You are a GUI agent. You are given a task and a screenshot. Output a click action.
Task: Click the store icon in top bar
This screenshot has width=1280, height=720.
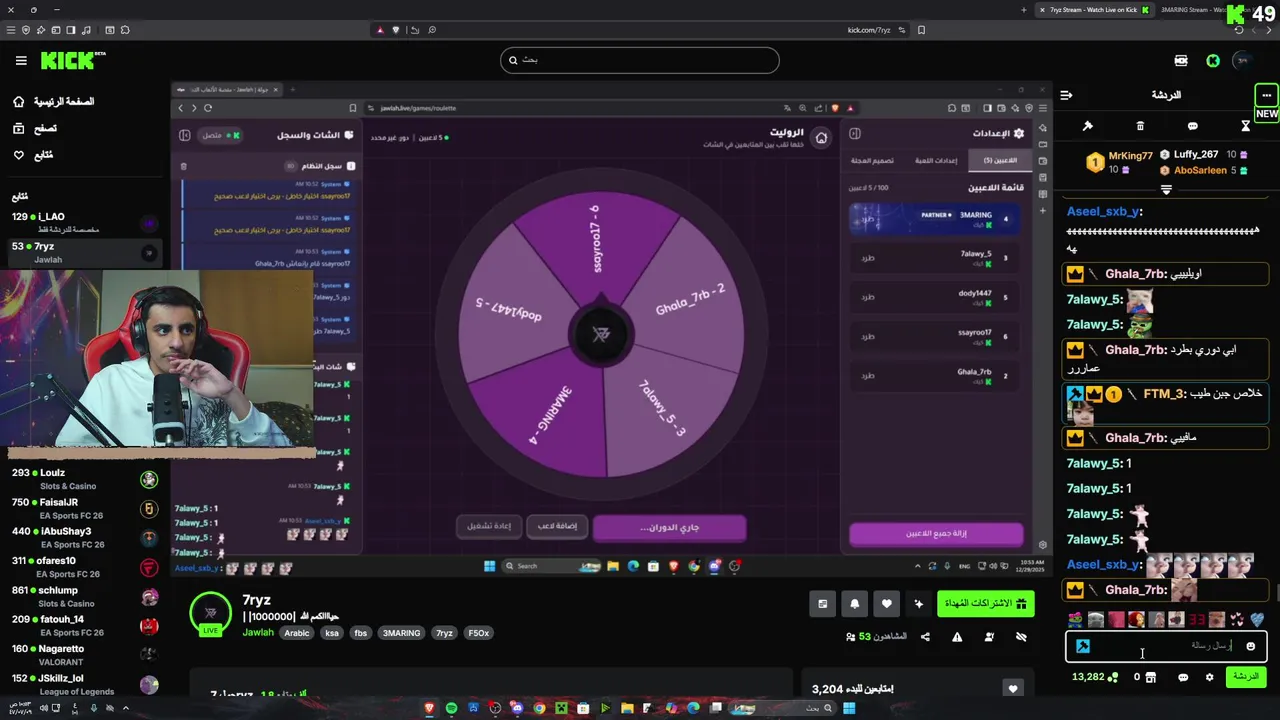1181,61
